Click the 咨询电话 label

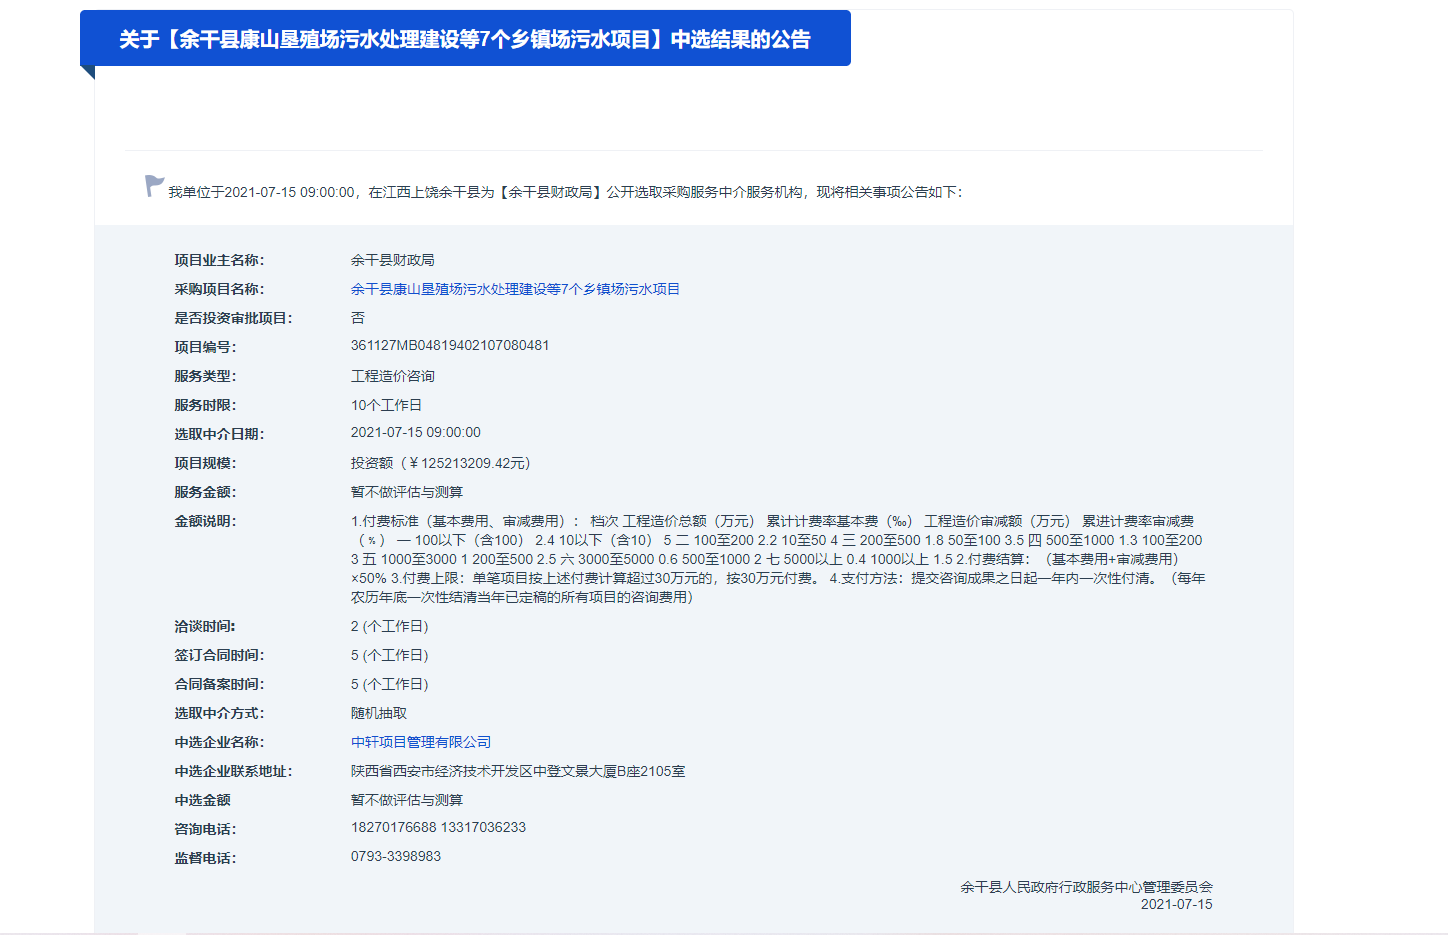click(205, 829)
